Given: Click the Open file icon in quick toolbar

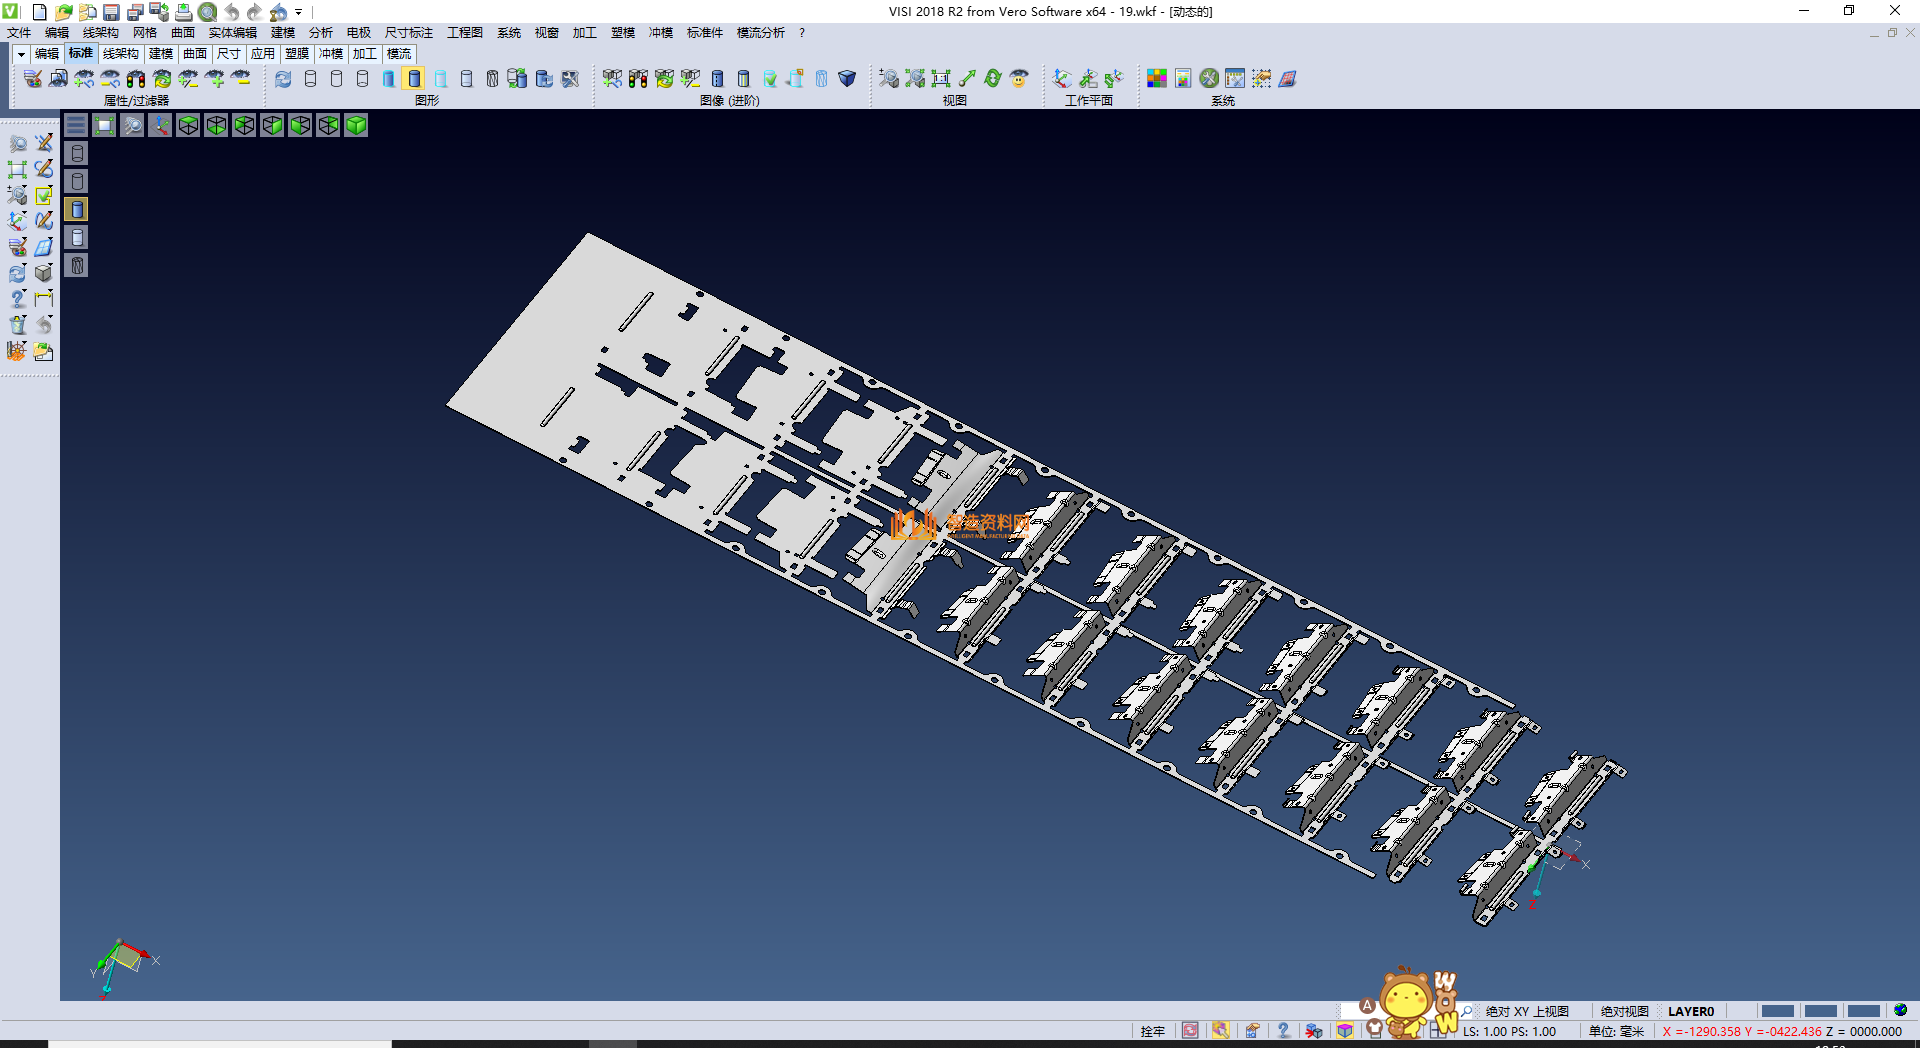Looking at the screenshot, I should pyautogui.click(x=63, y=12).
